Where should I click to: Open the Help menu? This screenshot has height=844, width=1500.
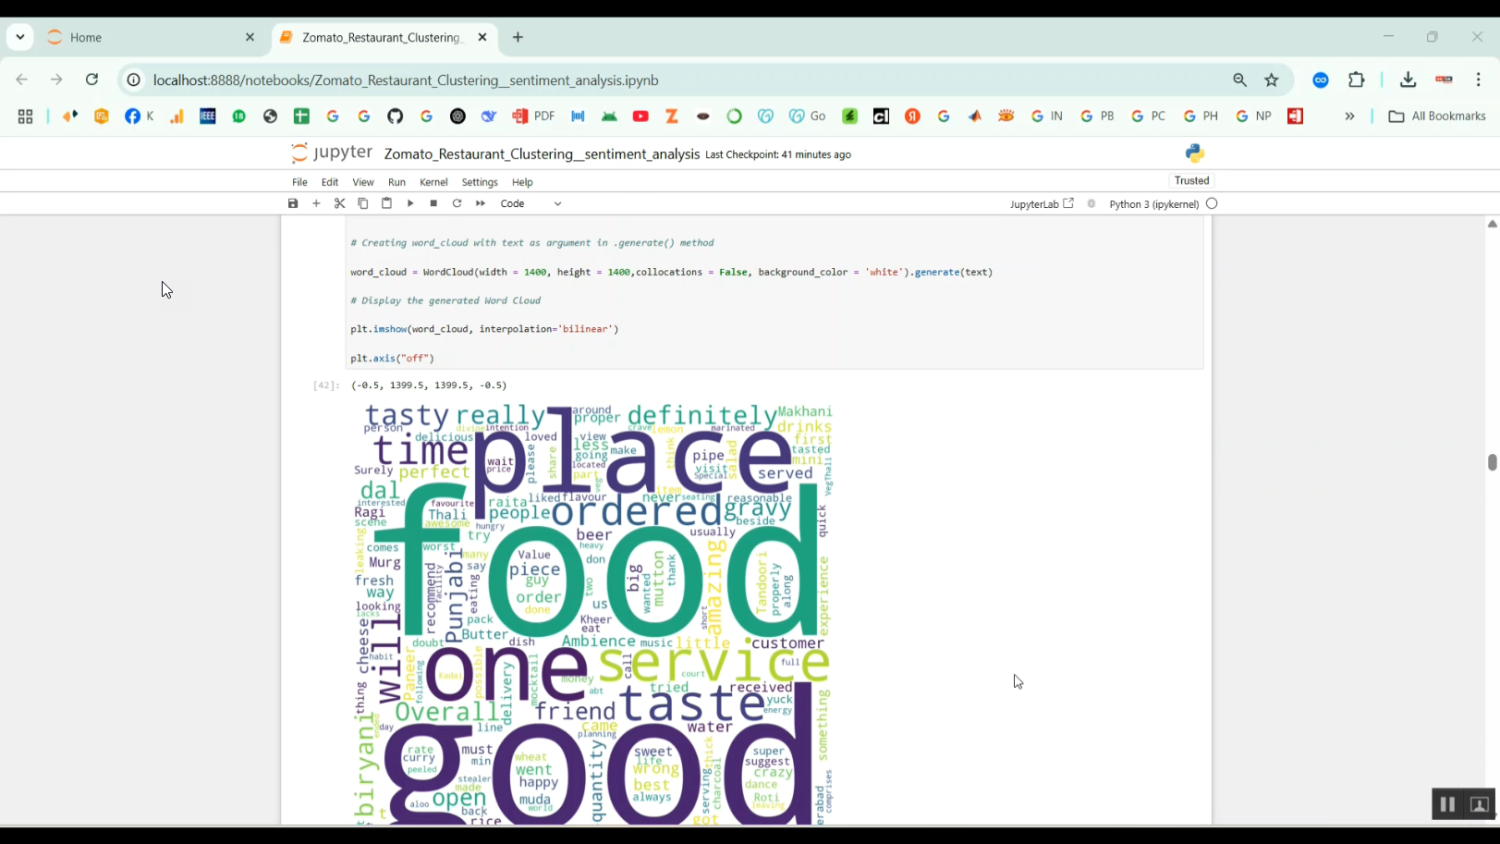(x=522, y=182)
